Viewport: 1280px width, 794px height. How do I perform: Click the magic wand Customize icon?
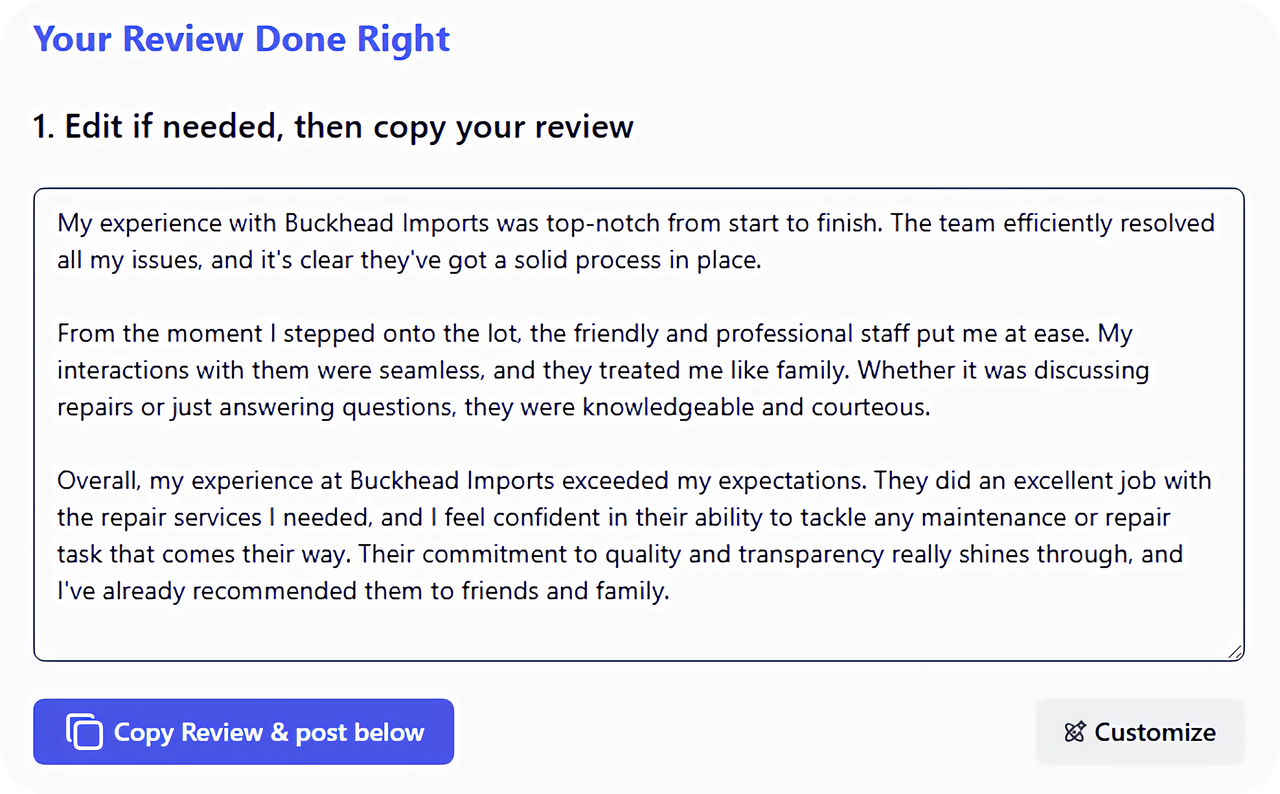tap(1075, 732)
